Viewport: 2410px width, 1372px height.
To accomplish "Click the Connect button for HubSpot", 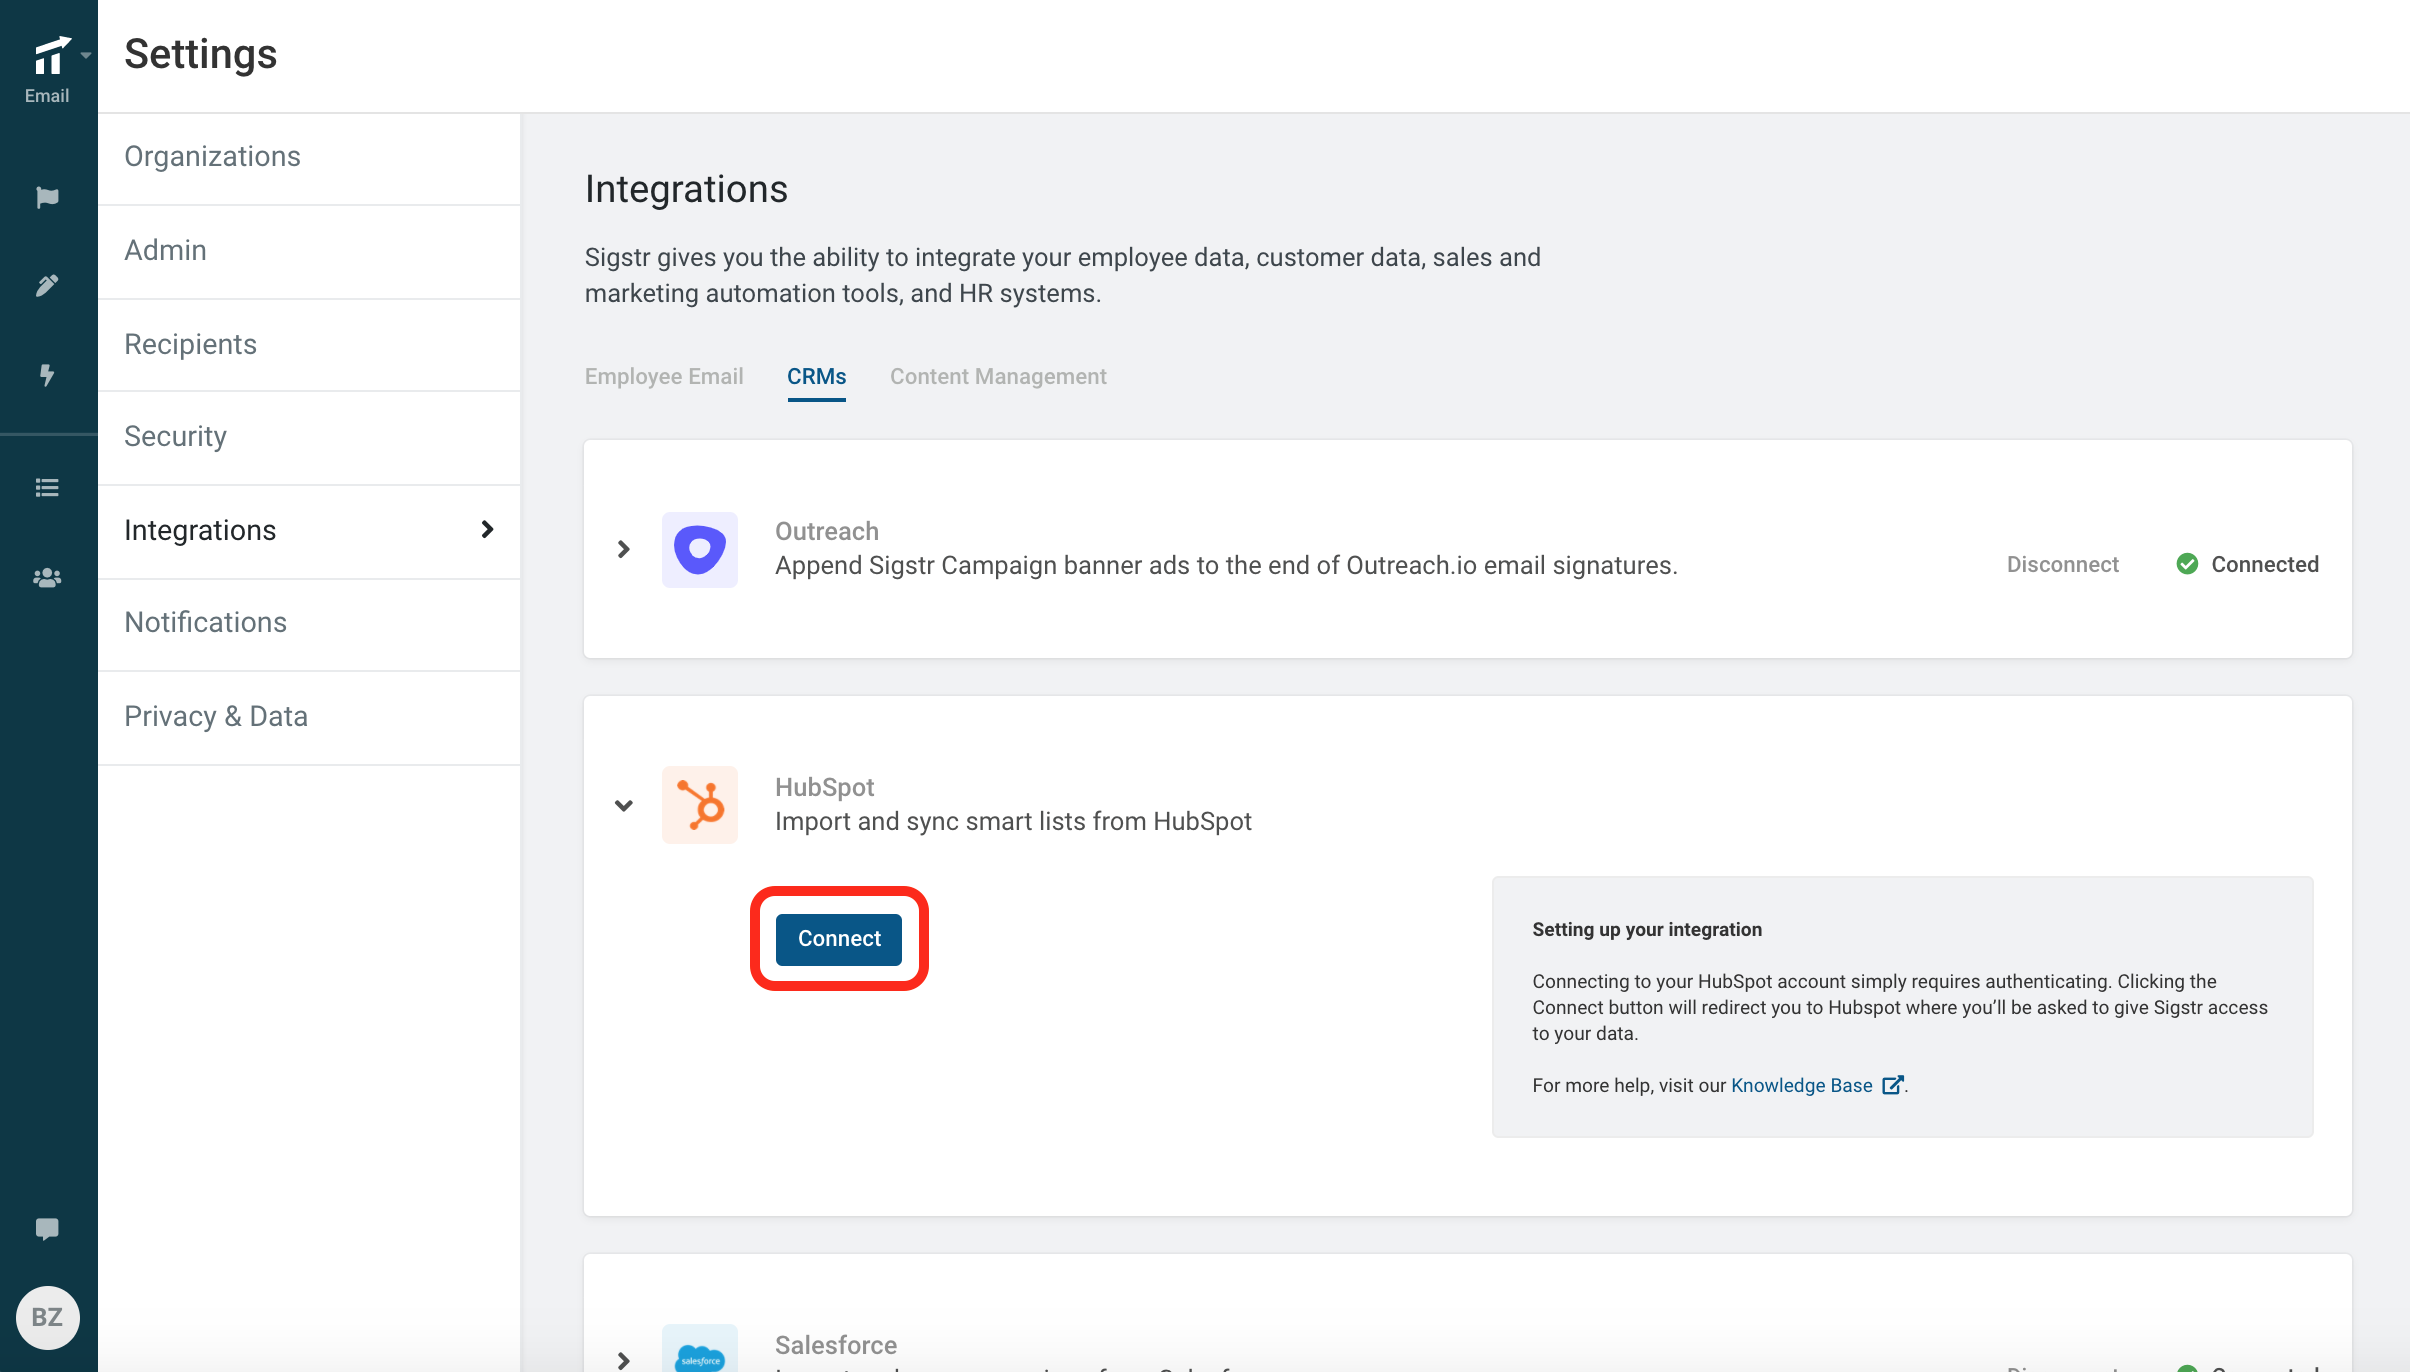I will pyautogui.click(x=839, y=939).
